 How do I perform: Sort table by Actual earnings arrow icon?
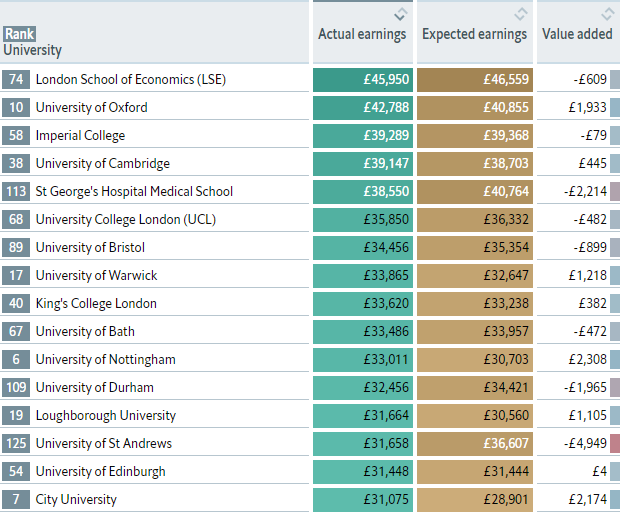(x=401, y=14)
